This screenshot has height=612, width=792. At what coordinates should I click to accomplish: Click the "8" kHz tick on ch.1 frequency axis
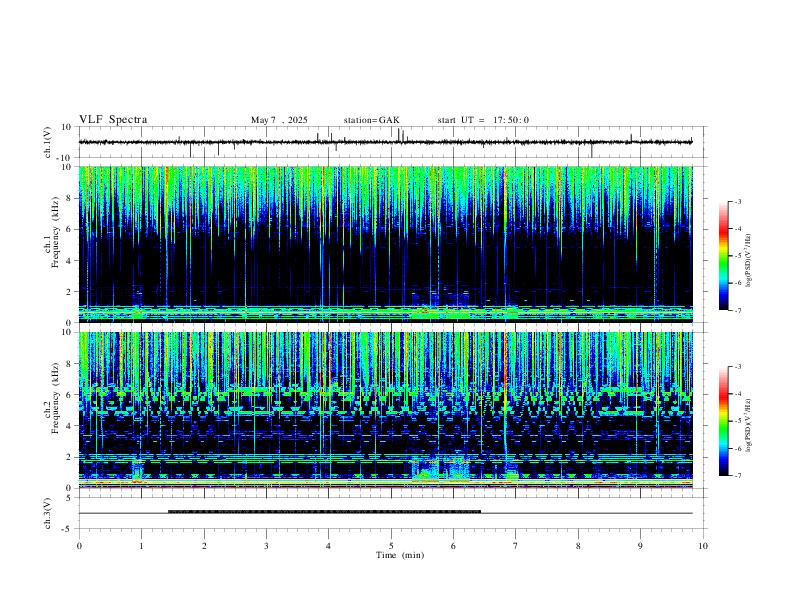click(x=69, y=198)
